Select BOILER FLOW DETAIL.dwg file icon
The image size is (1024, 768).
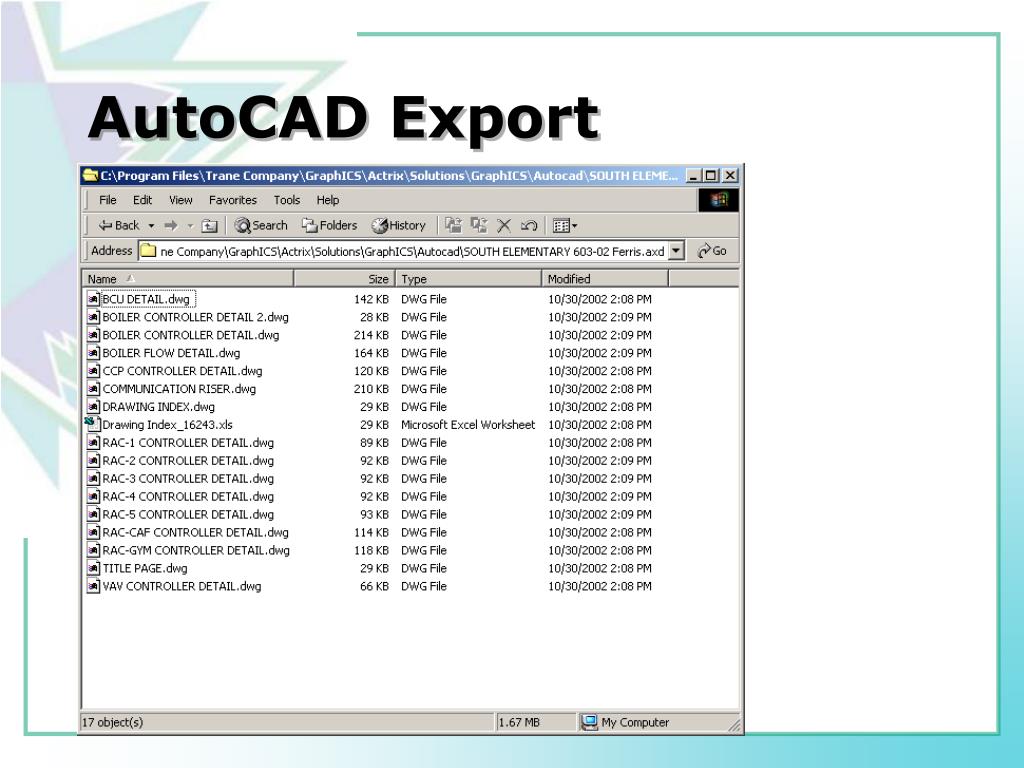93,353
